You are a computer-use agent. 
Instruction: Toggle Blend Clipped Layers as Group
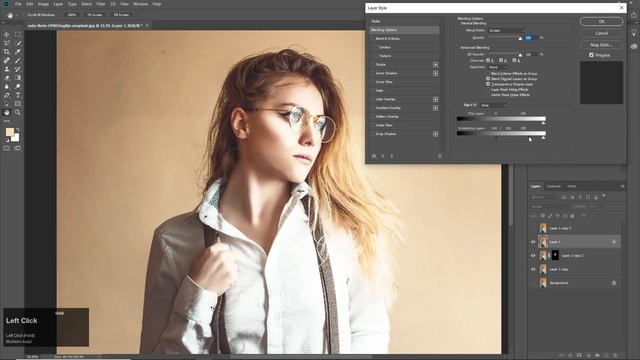click(x=488, y=79)
